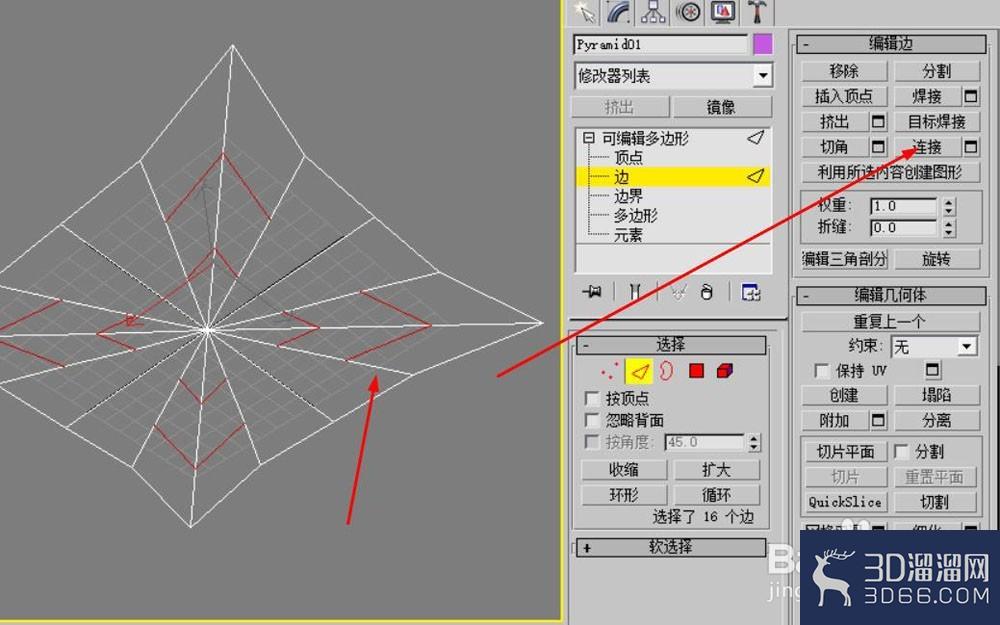Viewport: 1000px width, 625px height.
Task: Collapse the 选择 rollout header
Action: 671,345
